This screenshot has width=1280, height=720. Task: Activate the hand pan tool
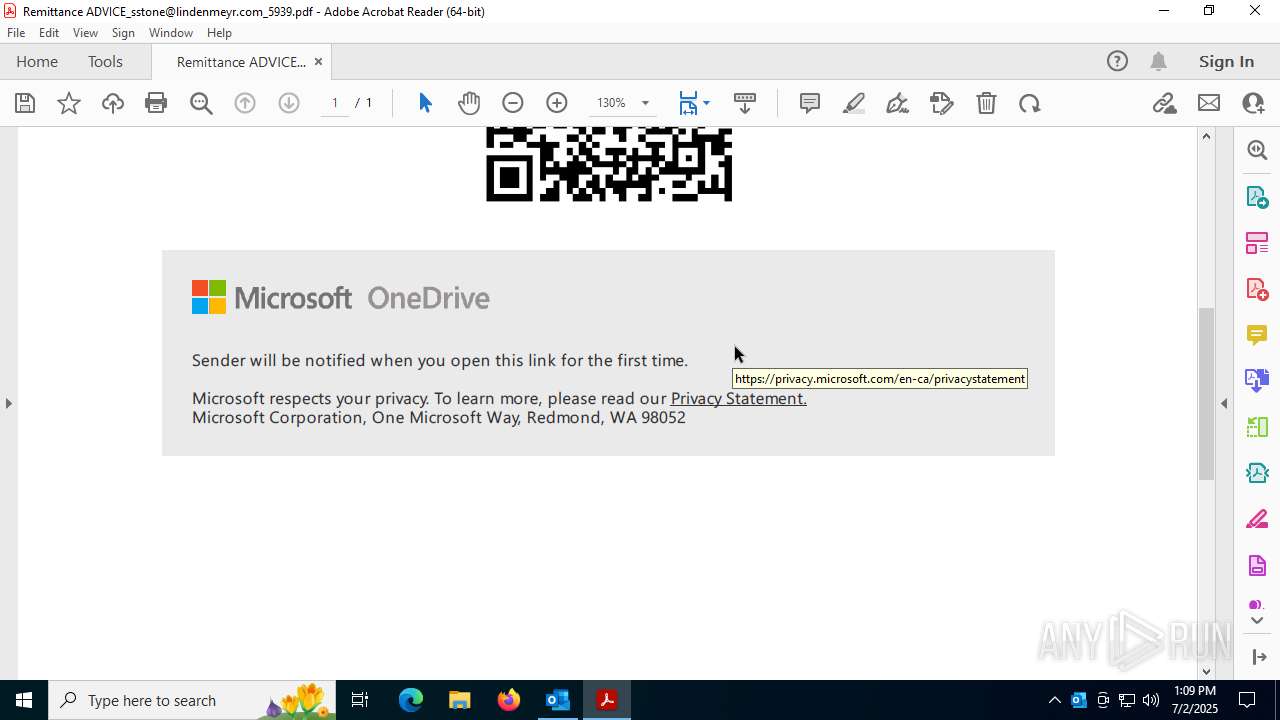(469, 103)
